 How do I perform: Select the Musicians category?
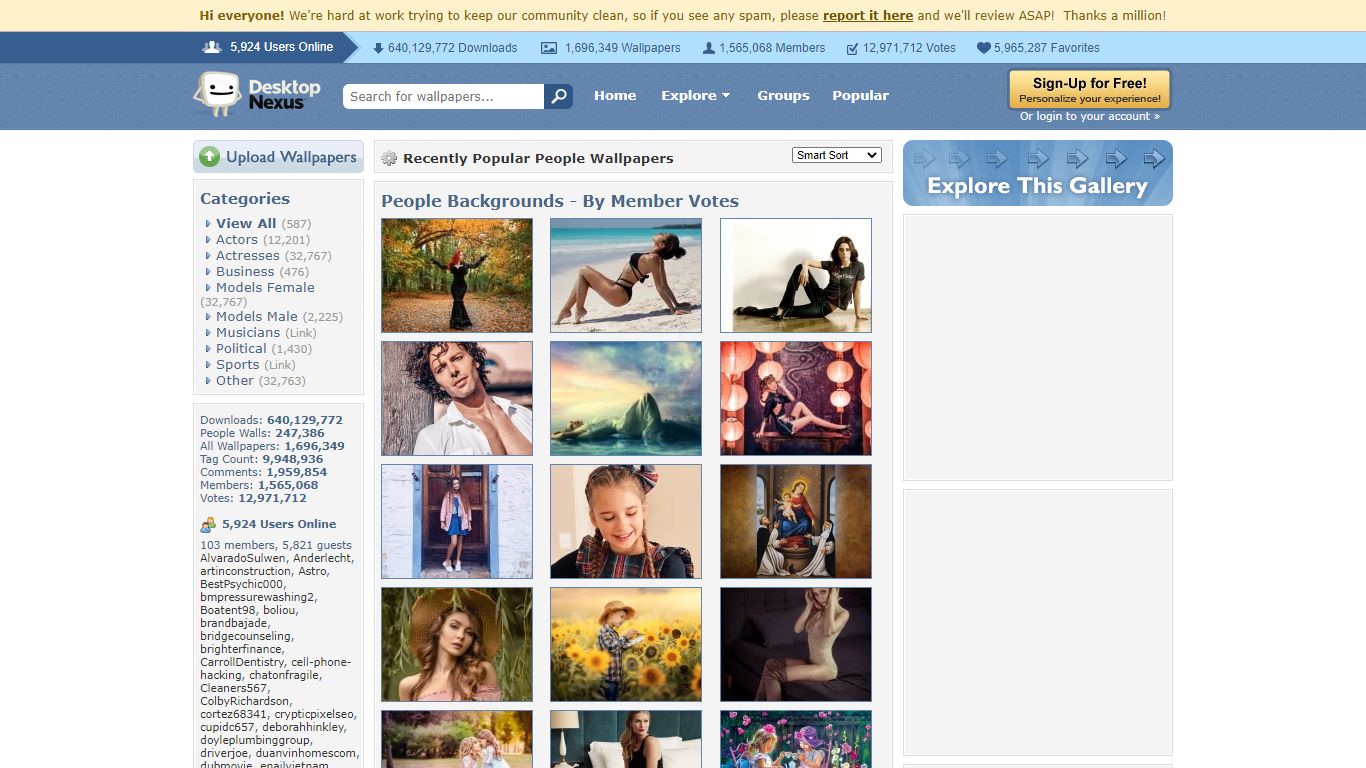[x=248, y=333]
